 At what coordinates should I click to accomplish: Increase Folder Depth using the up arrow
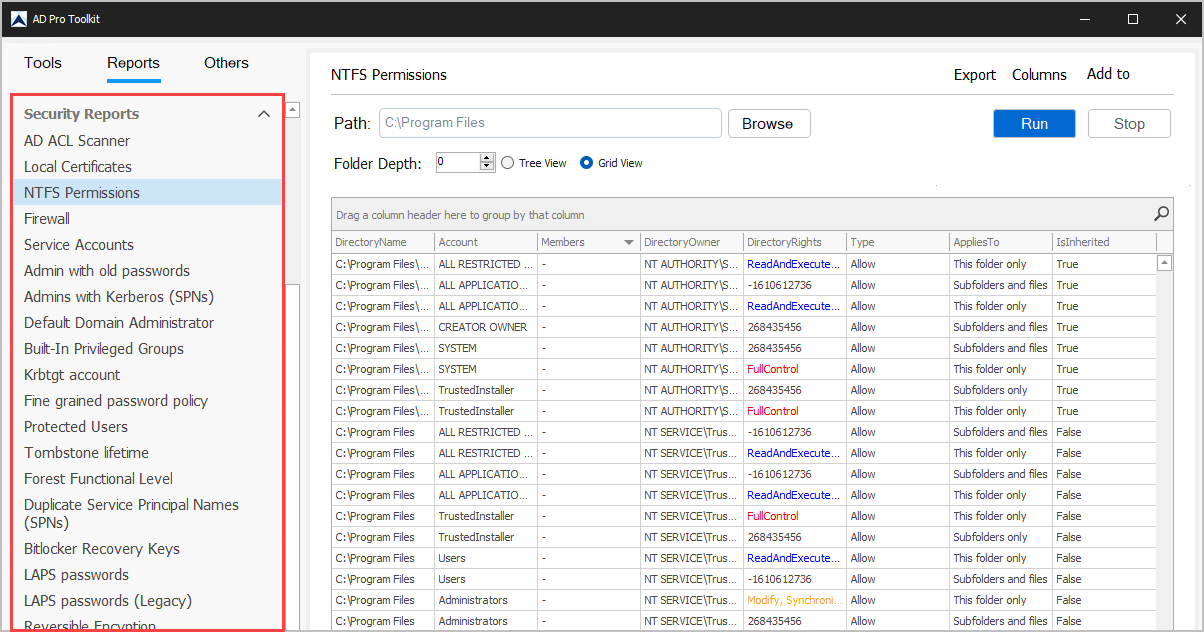(487, 156)
